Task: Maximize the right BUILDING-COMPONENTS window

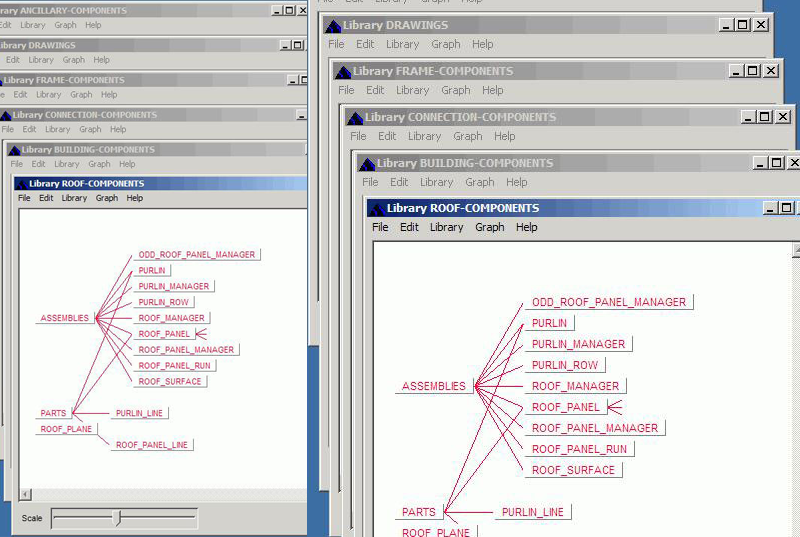Action: coord(777,163)
